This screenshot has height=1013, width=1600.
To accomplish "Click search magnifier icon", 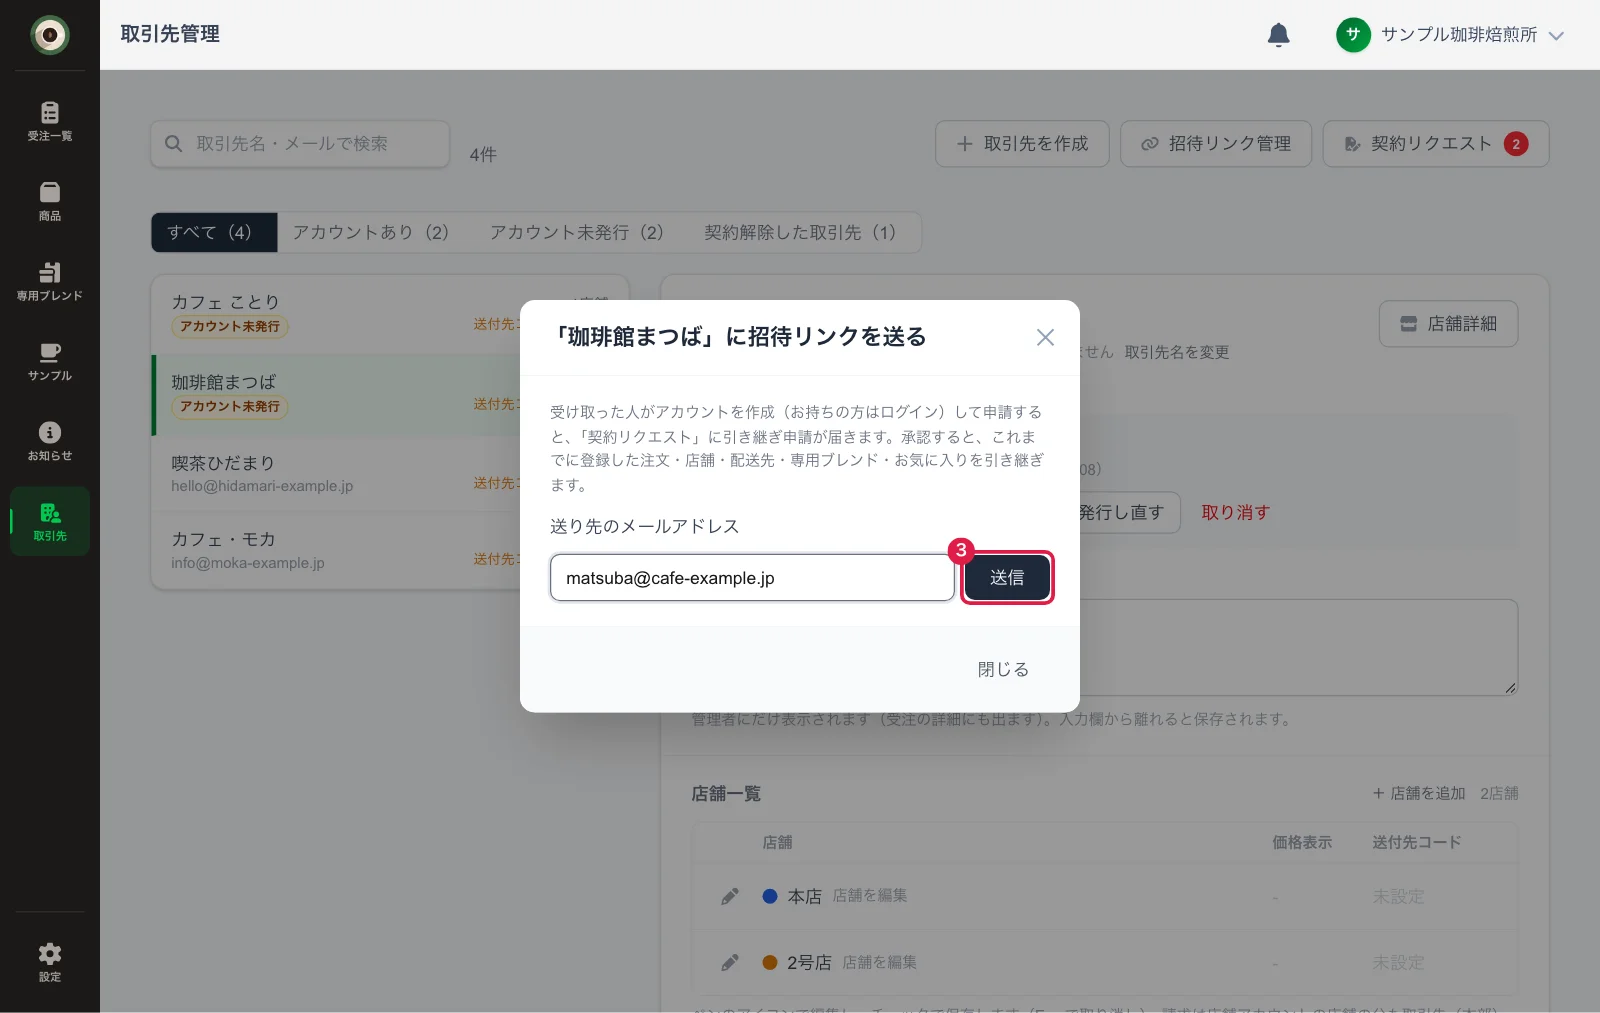I will tap(173, 144).
